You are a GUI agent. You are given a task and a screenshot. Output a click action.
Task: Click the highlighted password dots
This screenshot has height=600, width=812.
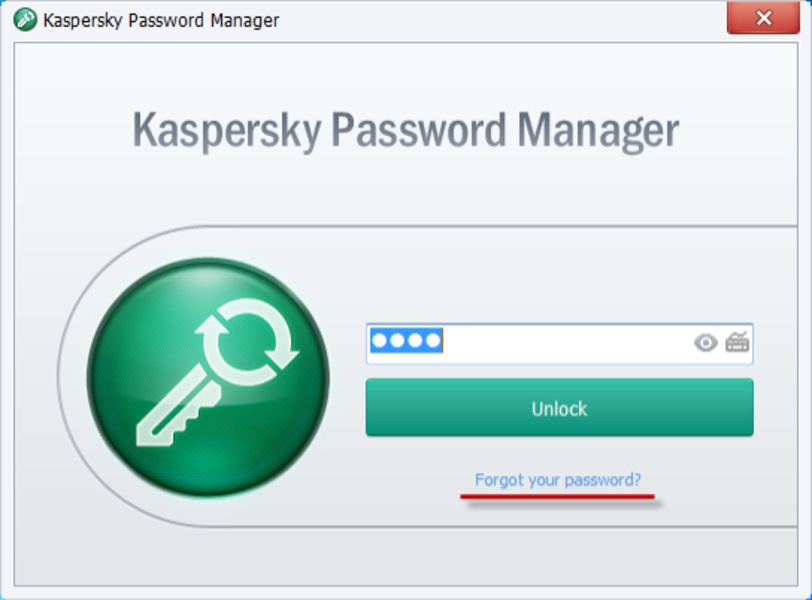tap(406, 342)
